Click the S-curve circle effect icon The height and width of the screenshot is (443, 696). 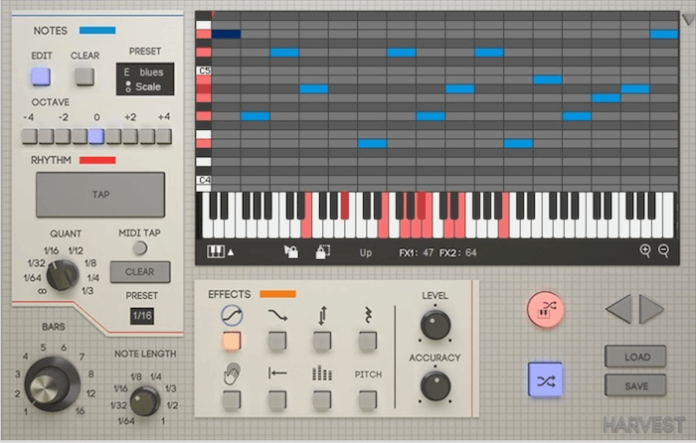(x=232, y=315)
